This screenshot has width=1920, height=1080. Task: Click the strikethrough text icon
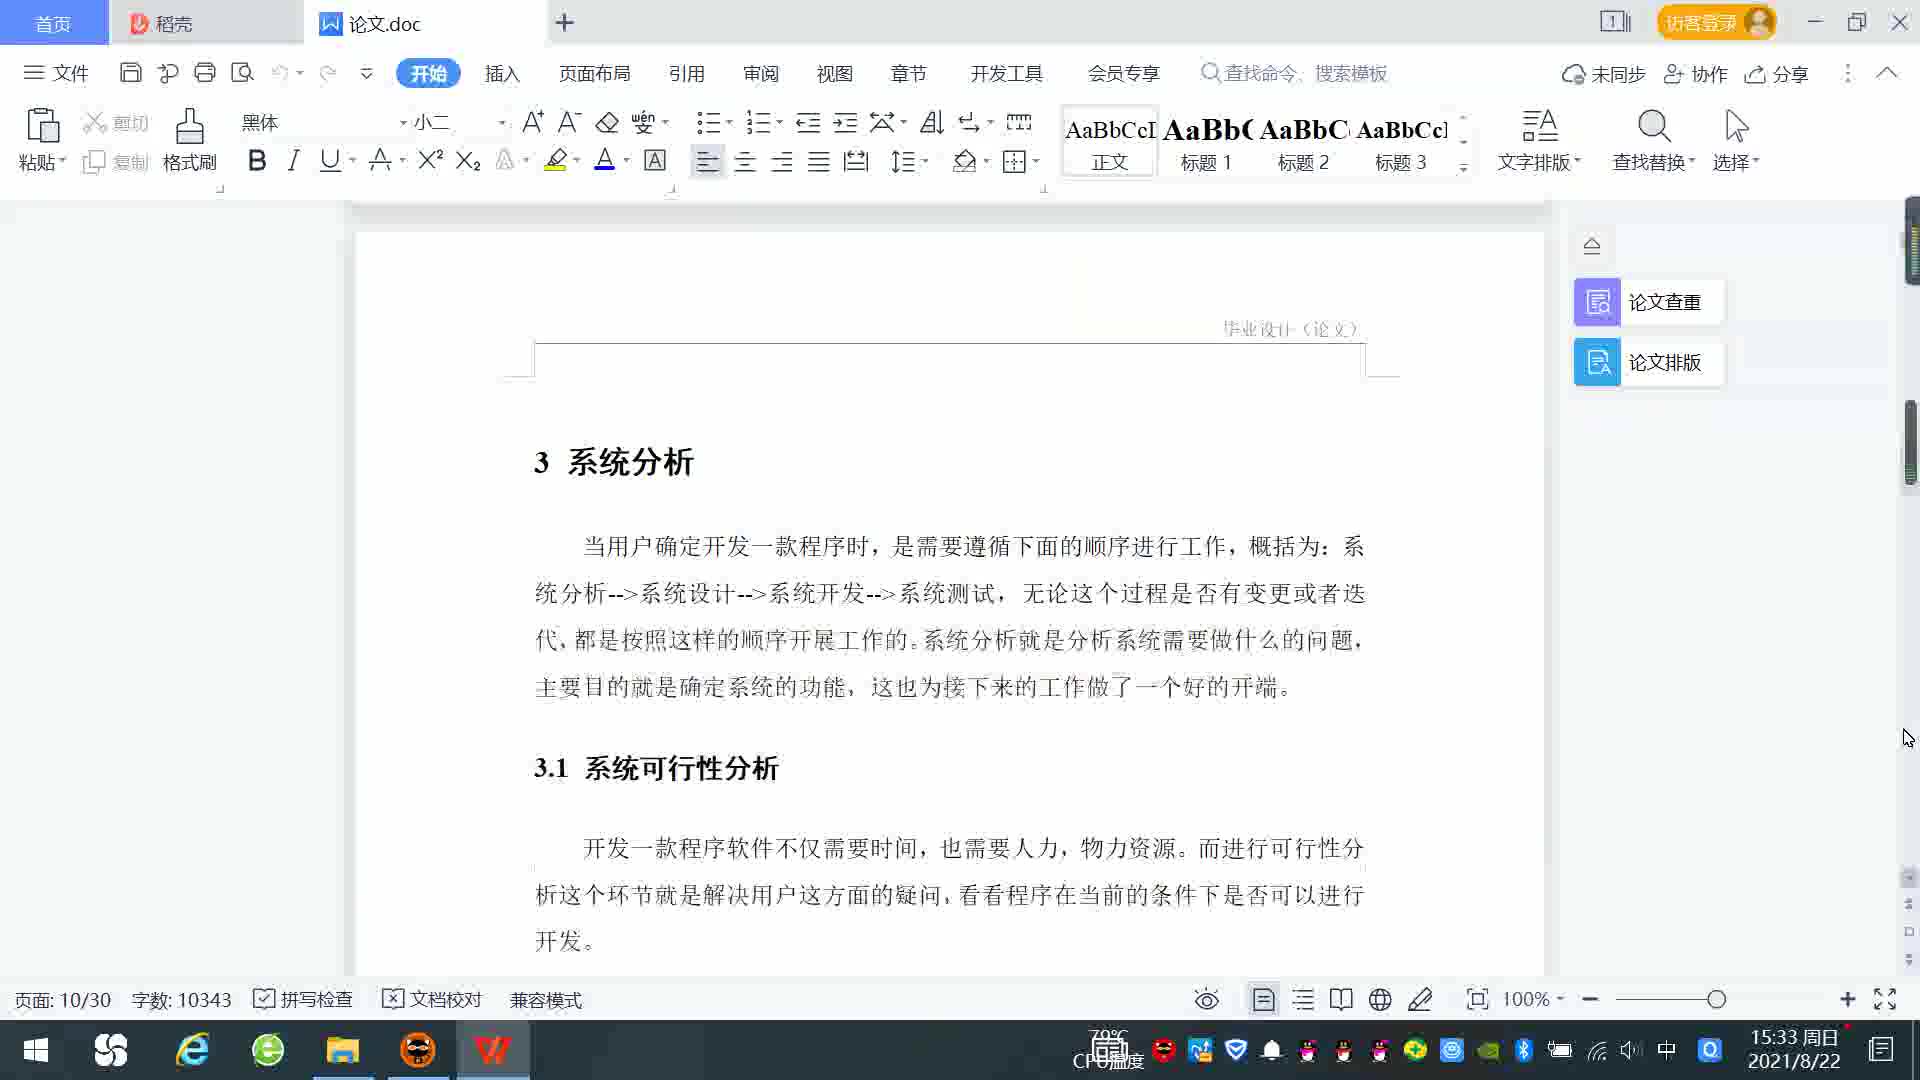pyautogui.click(x=380, y=161)
